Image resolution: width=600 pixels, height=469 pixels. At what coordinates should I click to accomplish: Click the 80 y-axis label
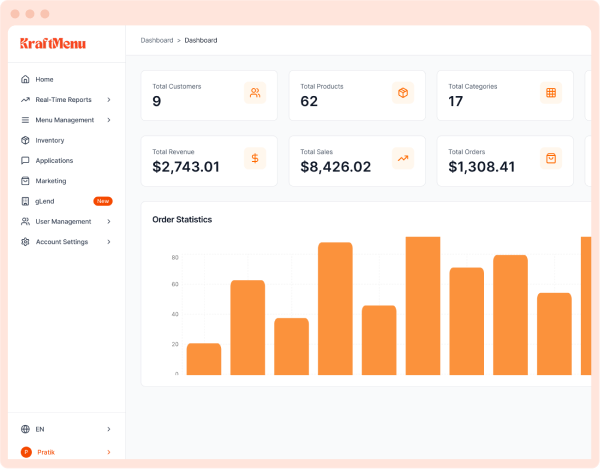(x=175, y=257)
